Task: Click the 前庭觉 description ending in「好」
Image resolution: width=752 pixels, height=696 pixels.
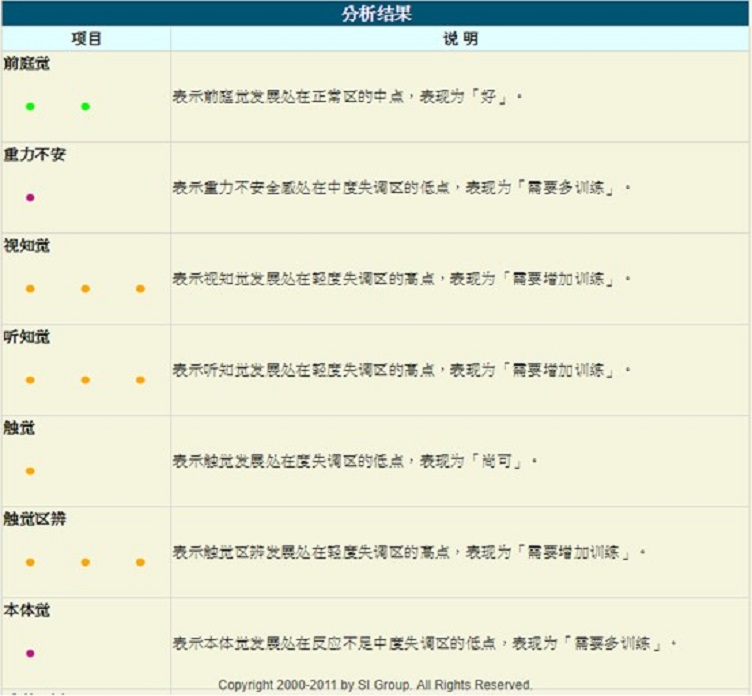Action: click(x=347, y=97)
